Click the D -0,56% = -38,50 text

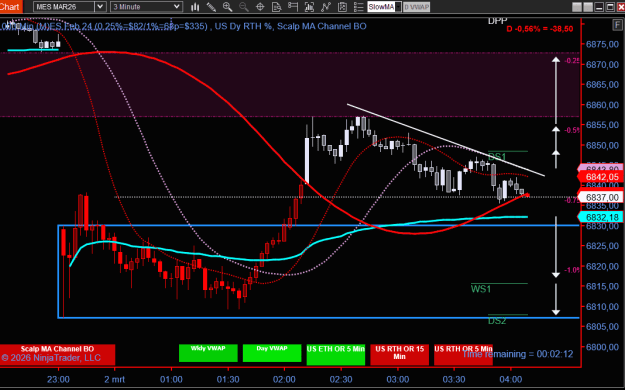pyautogui.click(x=540, y=29)
